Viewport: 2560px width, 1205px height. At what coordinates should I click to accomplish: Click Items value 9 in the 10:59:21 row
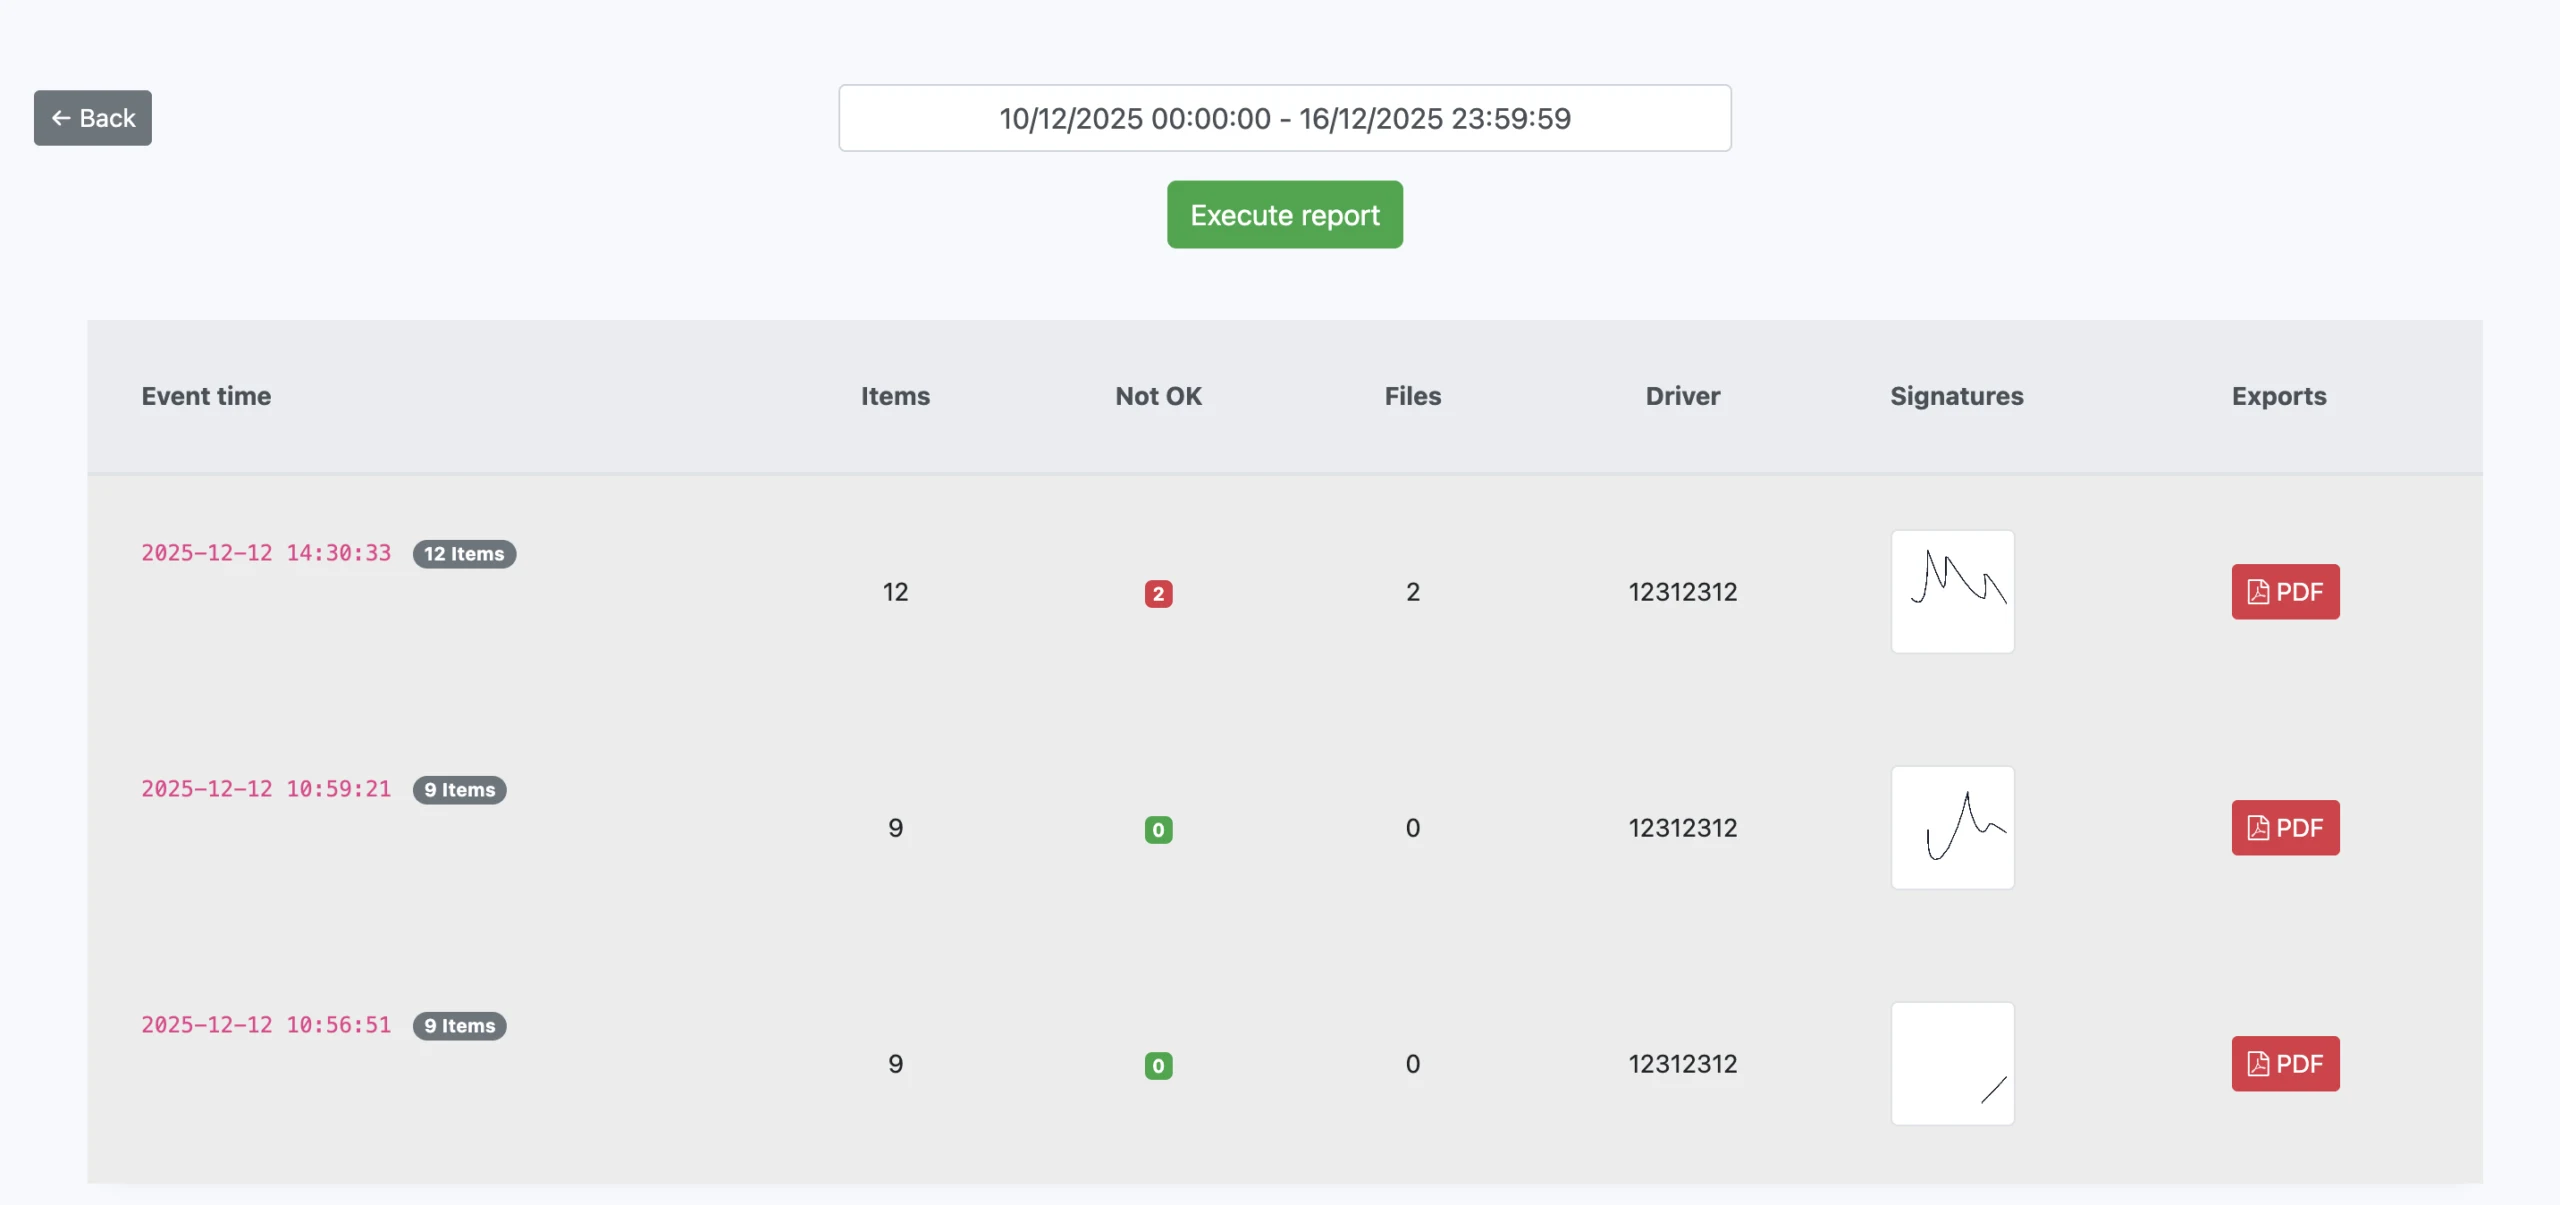coord(896,828)
